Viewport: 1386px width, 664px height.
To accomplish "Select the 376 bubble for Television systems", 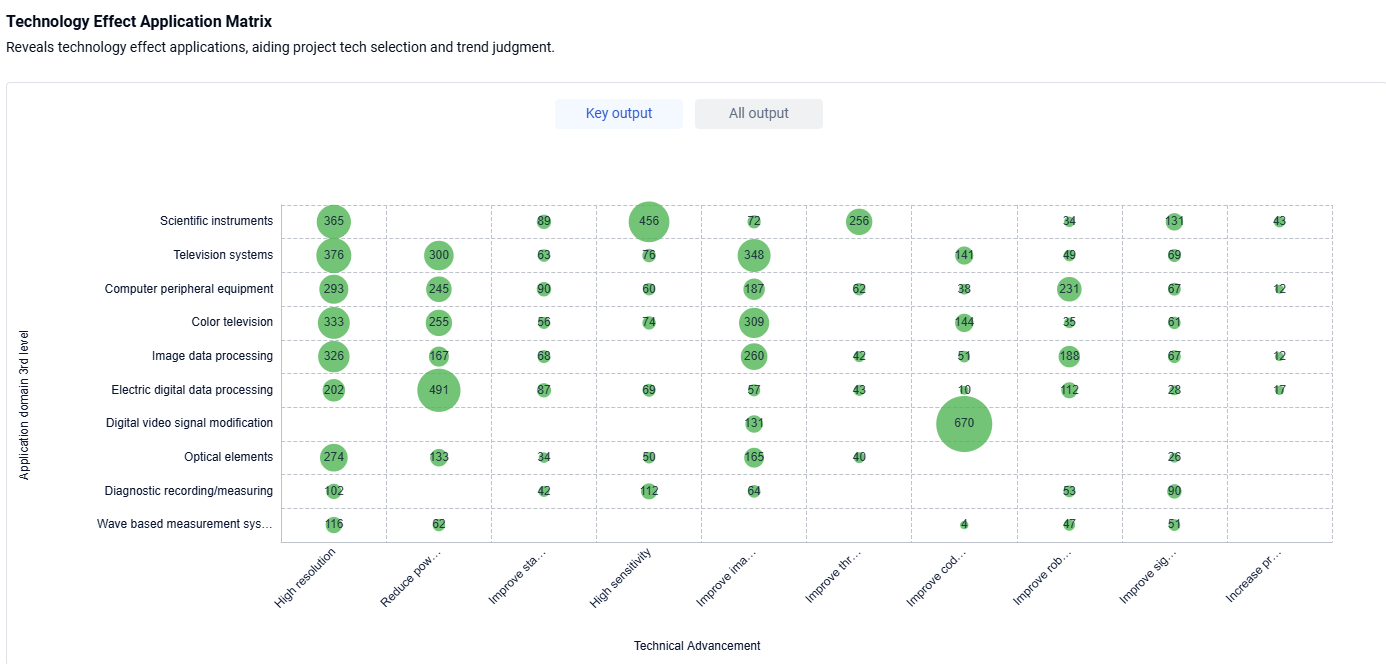I will (x=334, y=255).
